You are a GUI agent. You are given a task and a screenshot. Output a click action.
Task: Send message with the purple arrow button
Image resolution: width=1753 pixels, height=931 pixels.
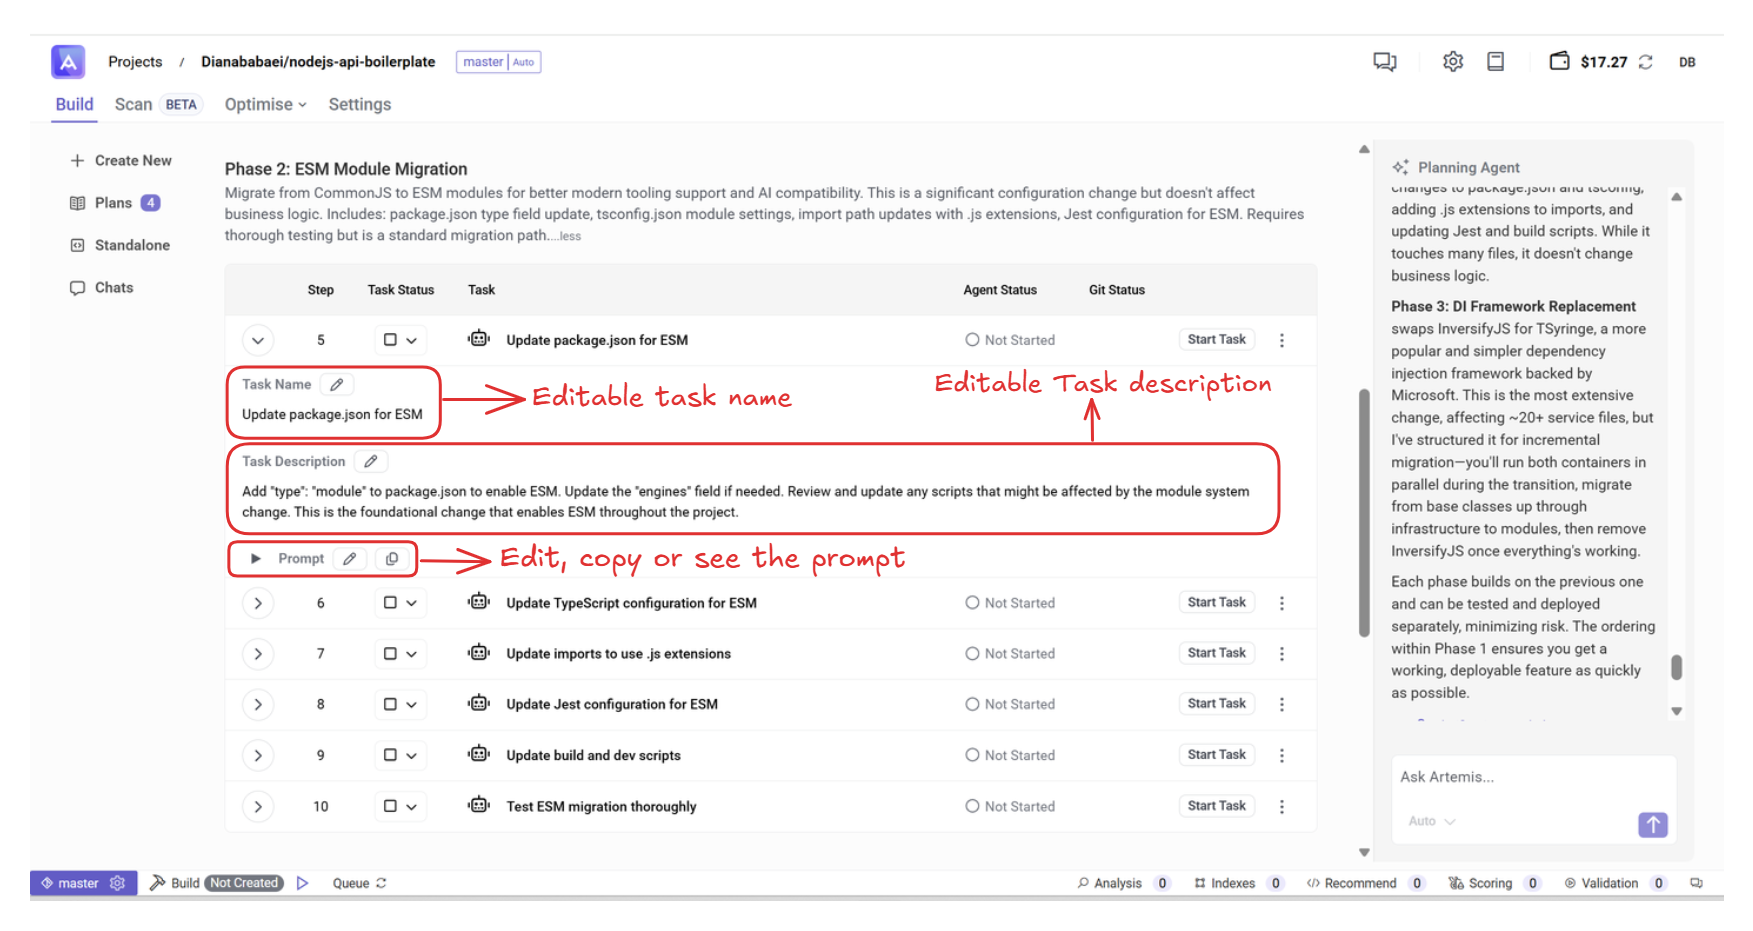tap(1652, 824)
